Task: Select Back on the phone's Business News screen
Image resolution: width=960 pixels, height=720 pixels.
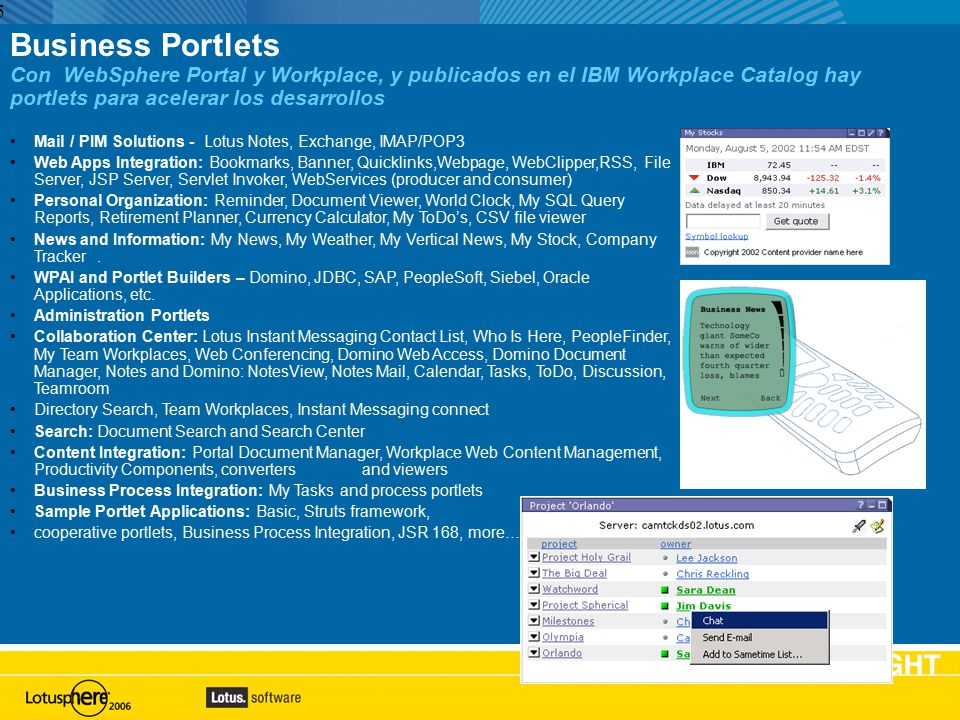Action: [770, 398]
